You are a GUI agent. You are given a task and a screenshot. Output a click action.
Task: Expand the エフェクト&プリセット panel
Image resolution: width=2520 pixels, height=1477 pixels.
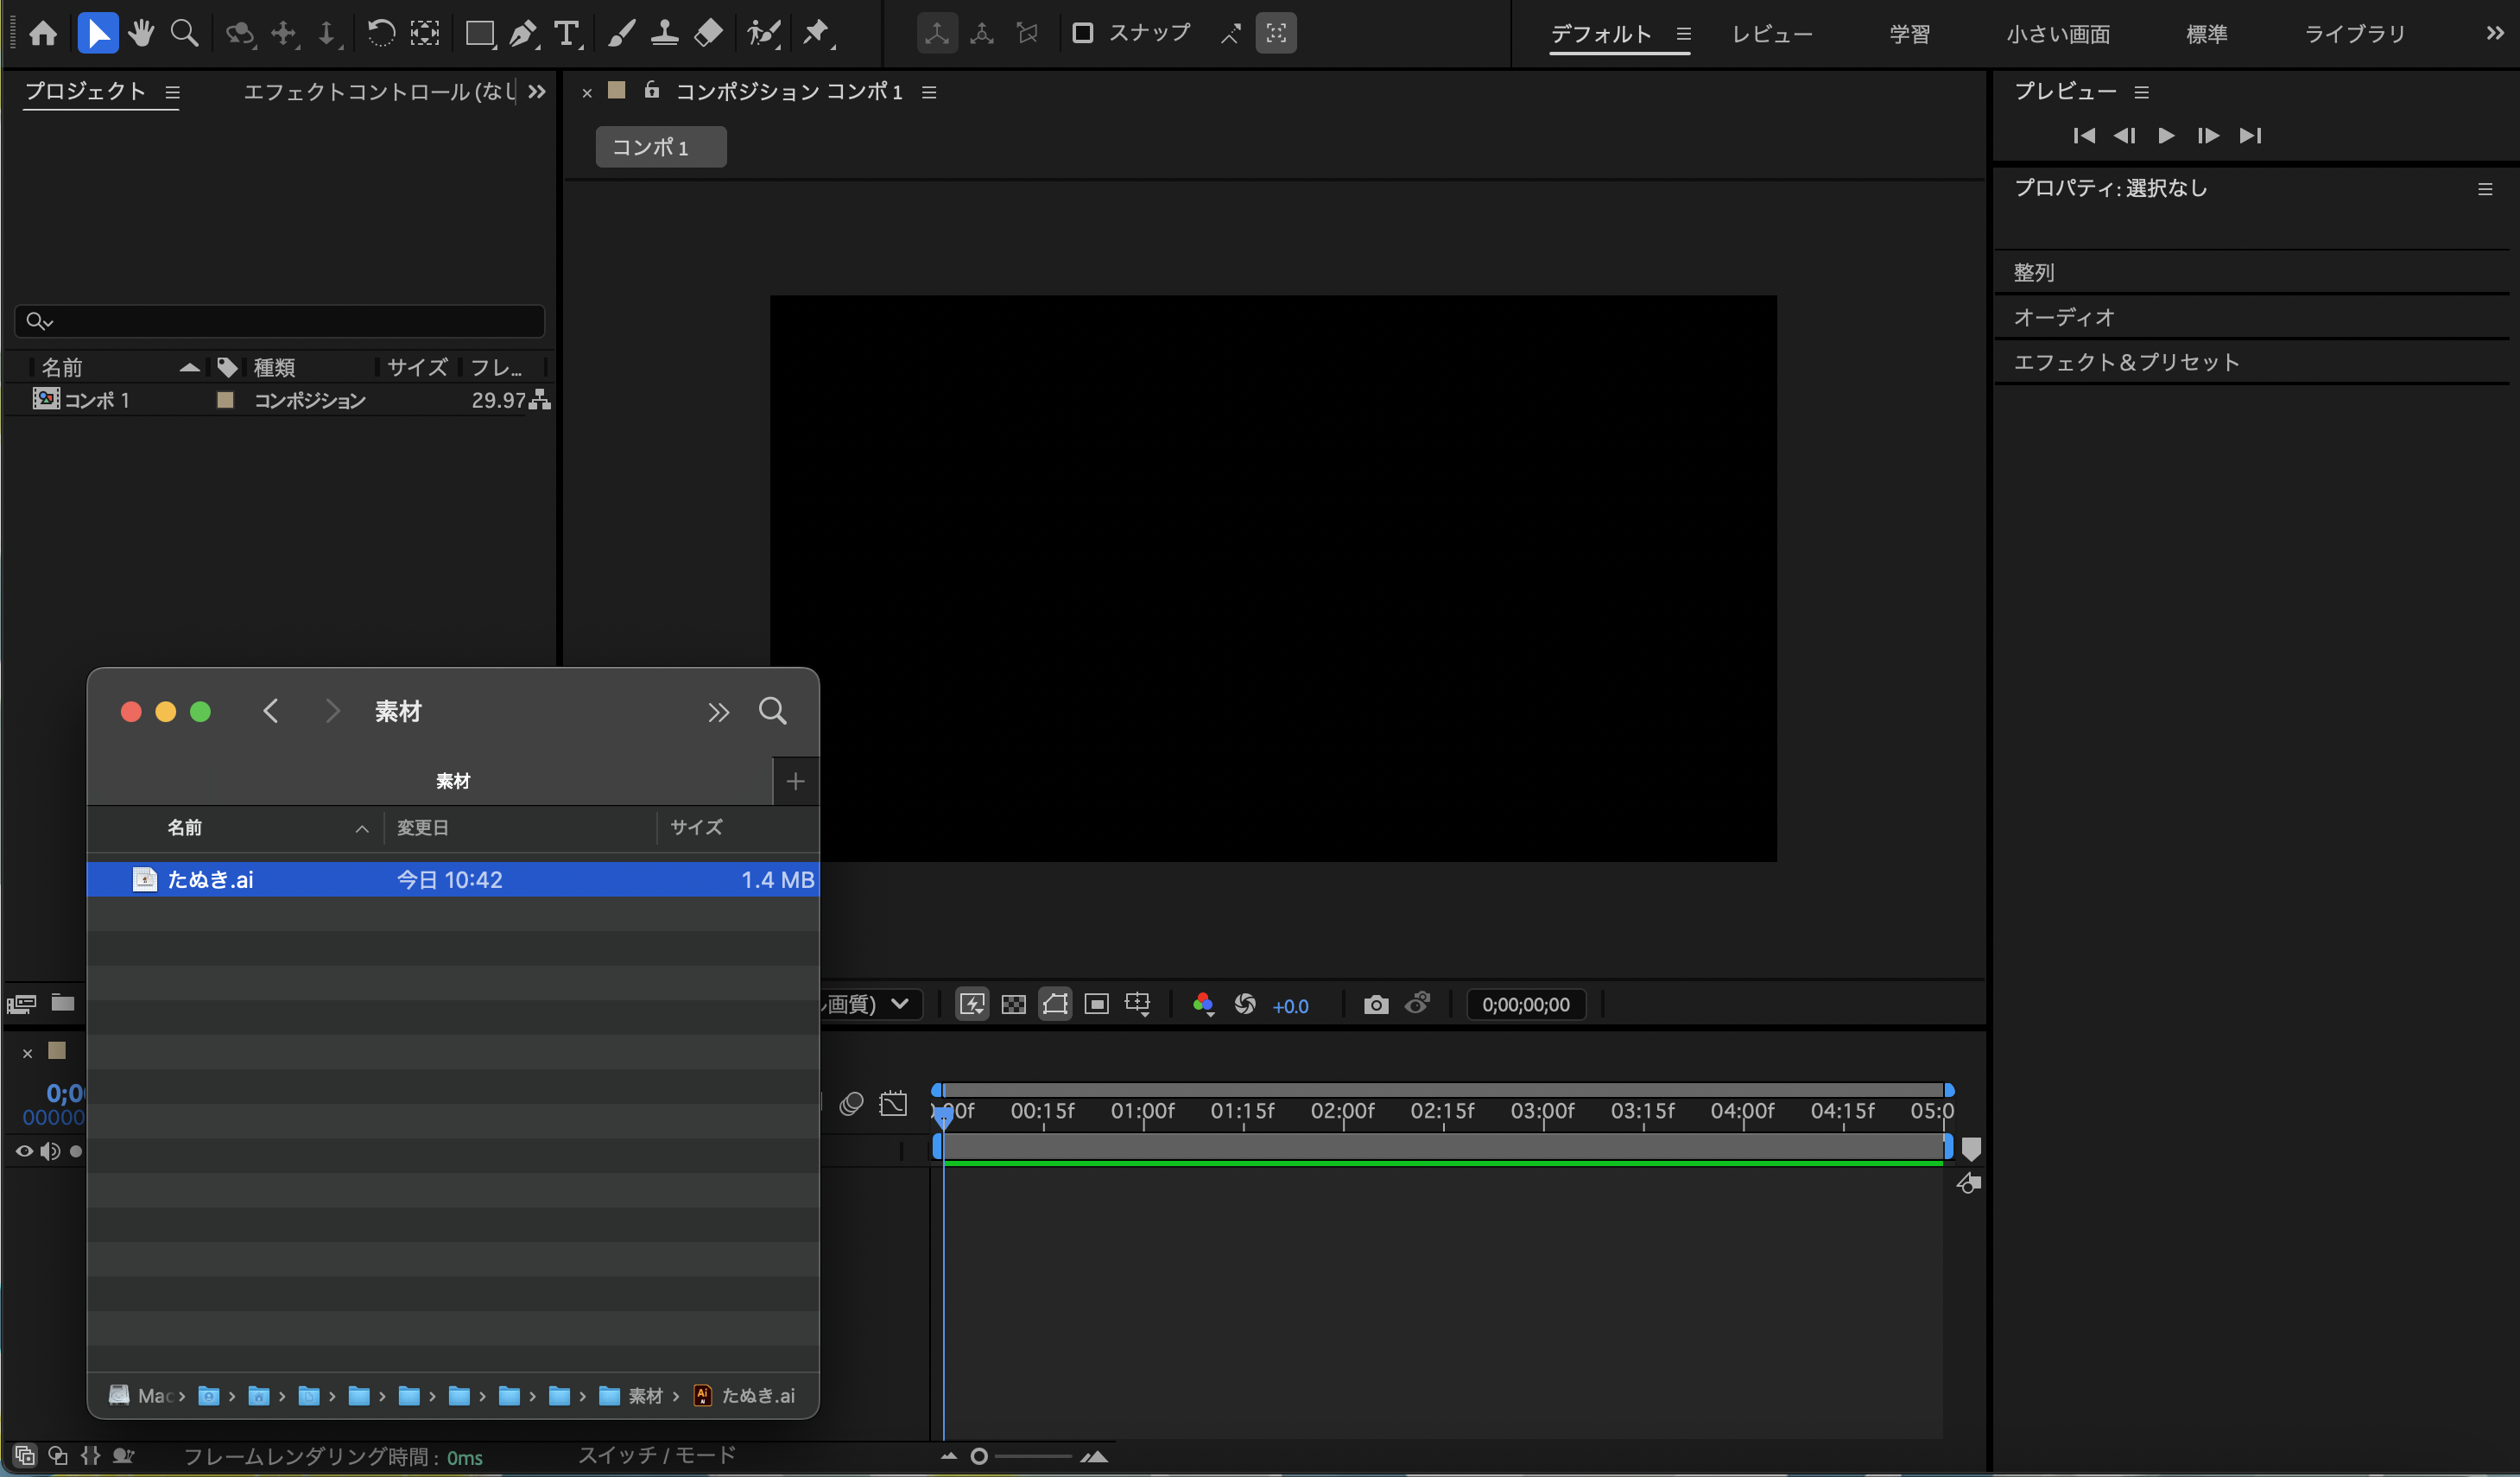tap(2126, 362)
